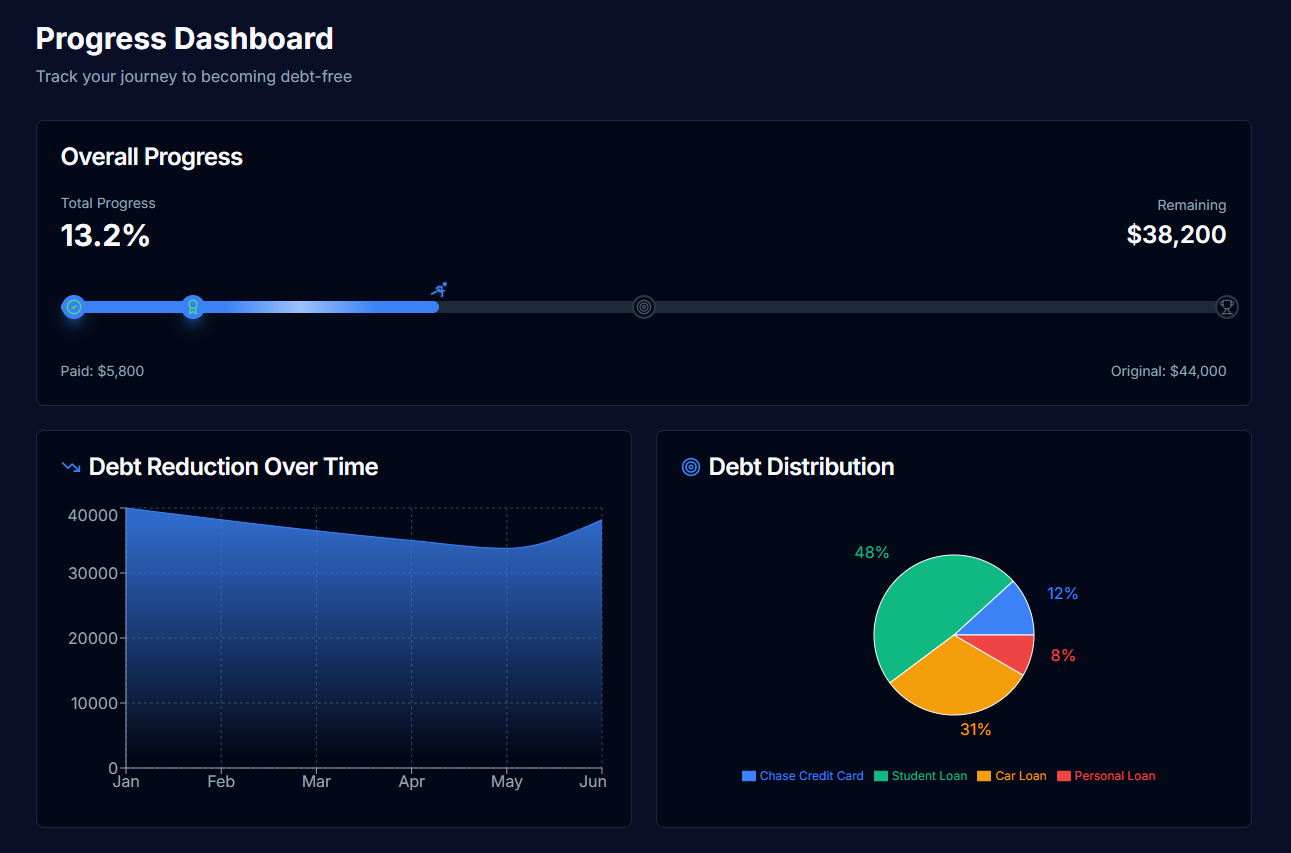Select the award ribbon milestone marker
Screen dimensions: 1291x853
click(193, 307)
